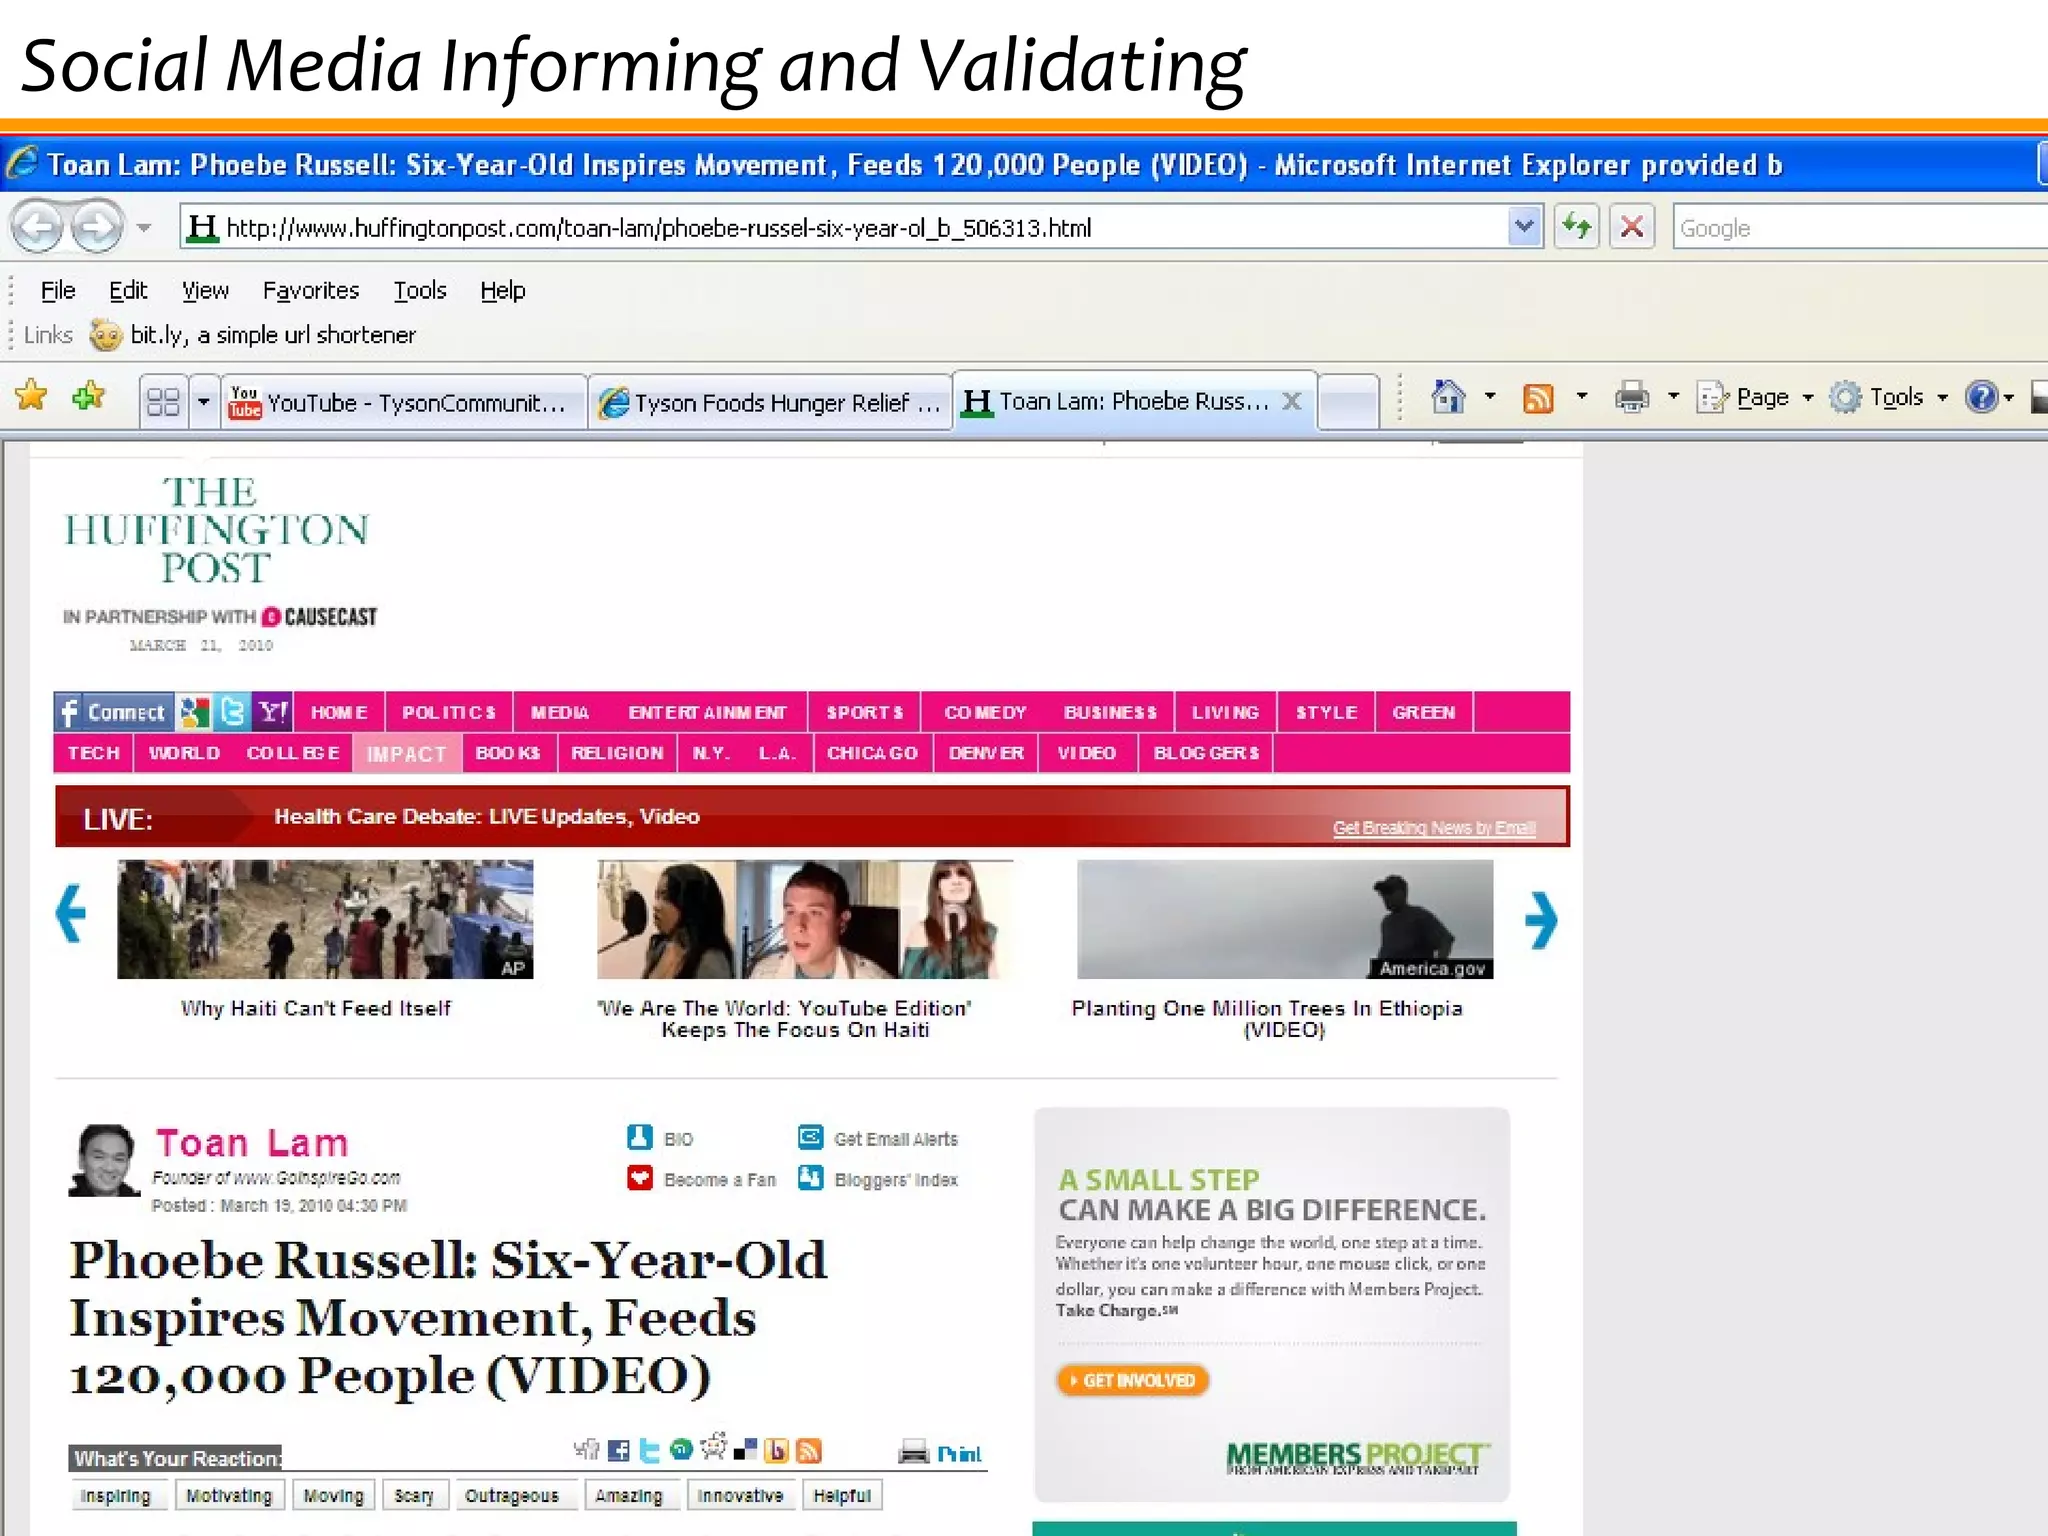Click the Facebook Connect button

point(113,712)
